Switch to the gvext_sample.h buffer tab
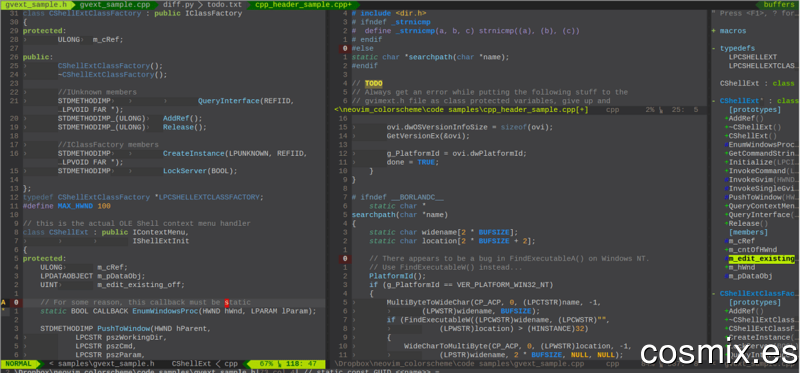Viewport: 800px width, 373px height. coord(36,4)
